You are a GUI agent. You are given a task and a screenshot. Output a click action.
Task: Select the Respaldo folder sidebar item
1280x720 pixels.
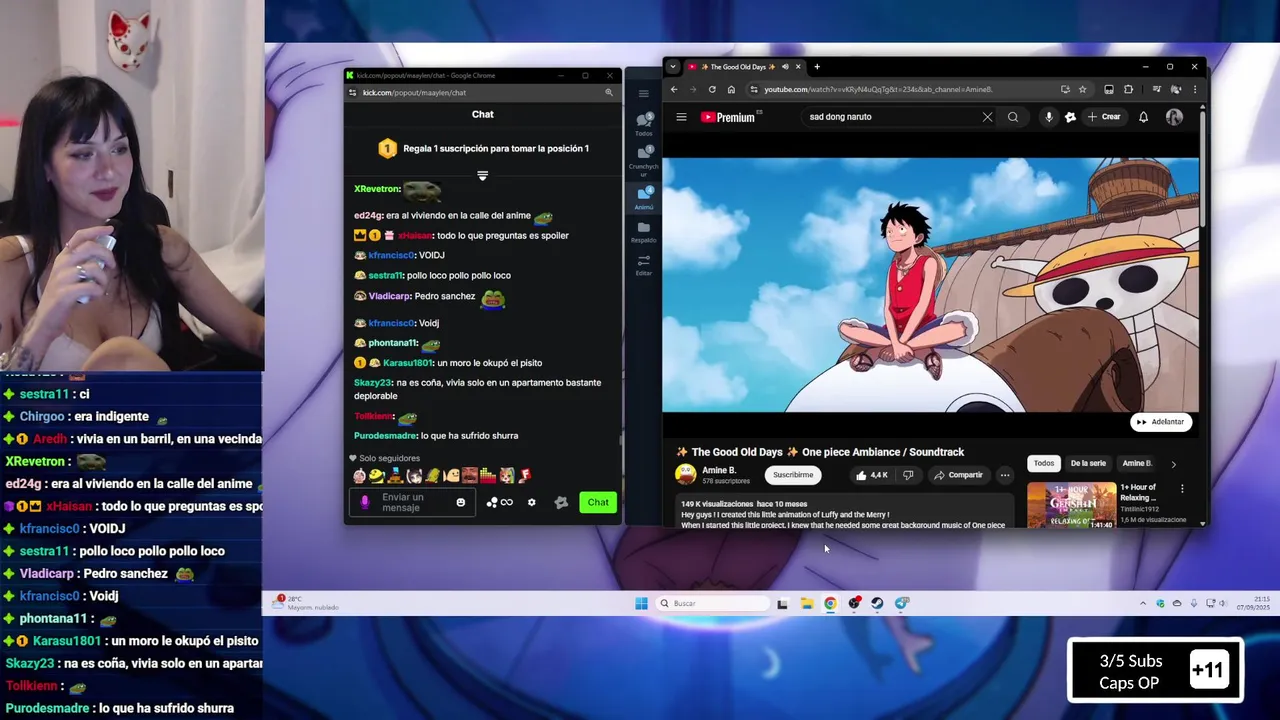pos(644,232)
